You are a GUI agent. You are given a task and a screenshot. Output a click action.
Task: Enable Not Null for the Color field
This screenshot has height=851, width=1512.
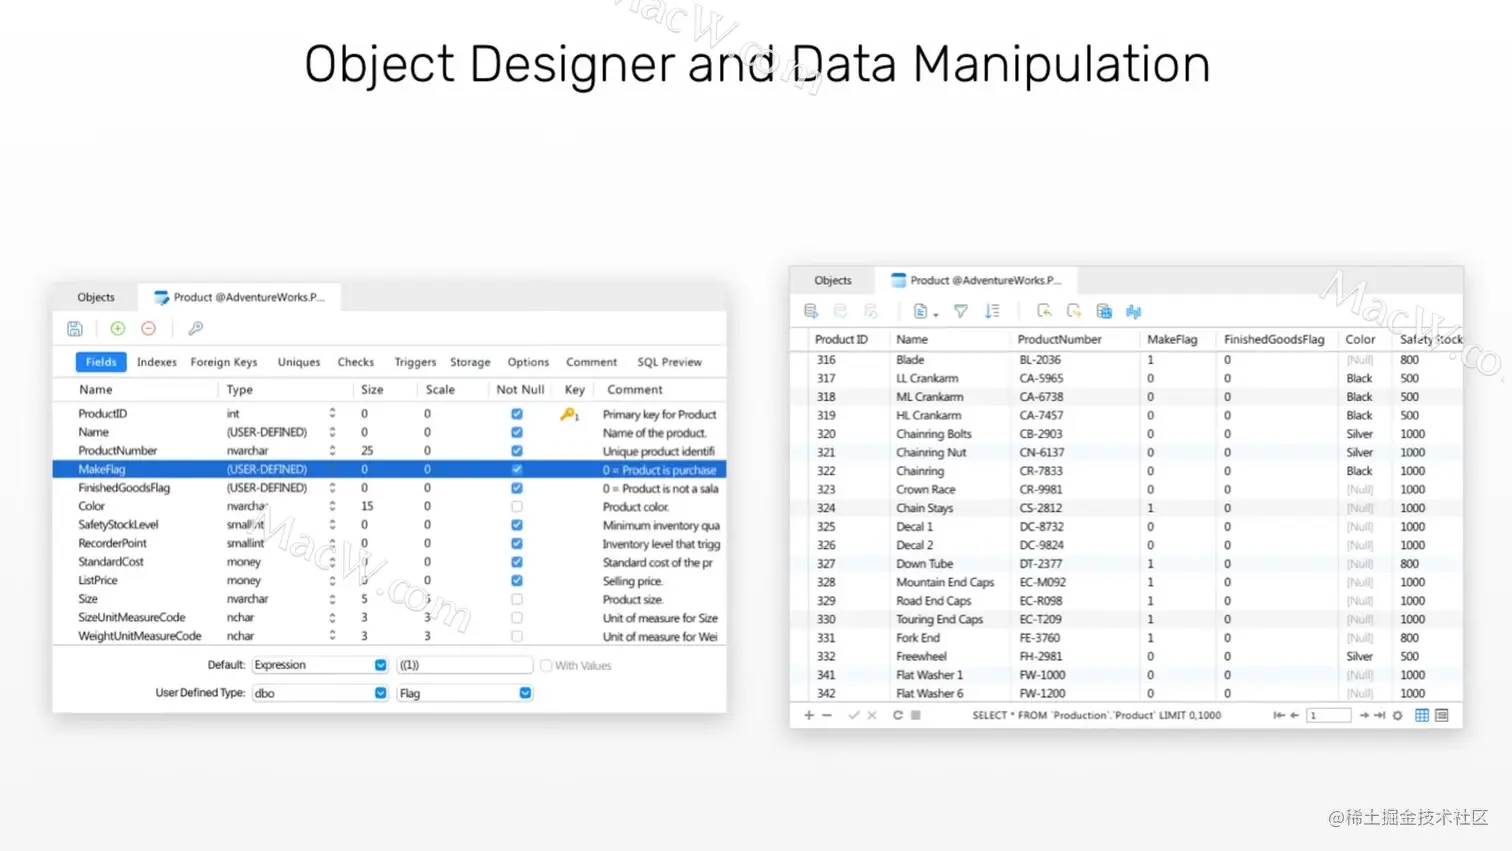click(x=517, y=506)
